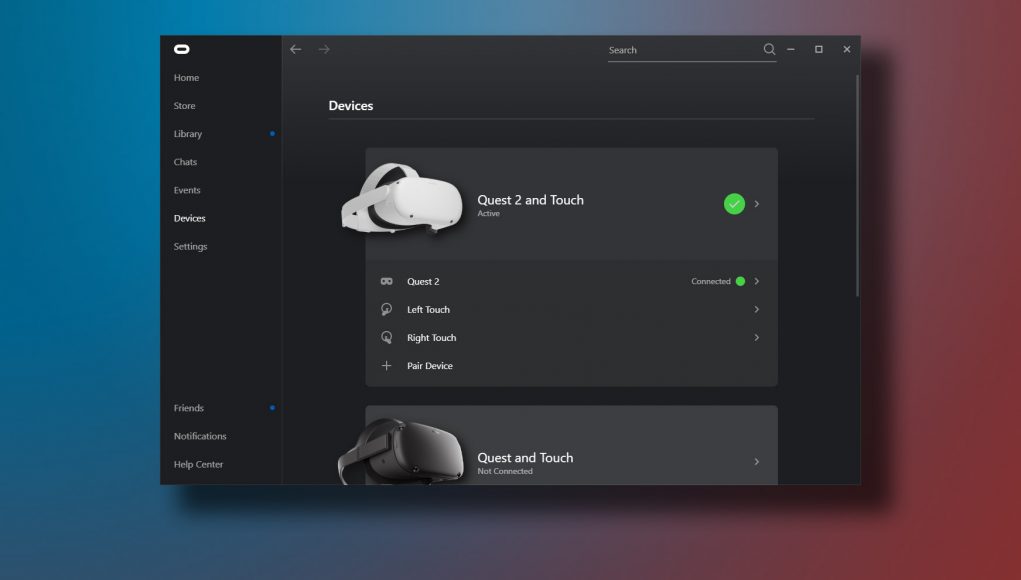Click the search magnifier icon
The width and height of the screenshot is (1021, 580).
click(769, 49)
